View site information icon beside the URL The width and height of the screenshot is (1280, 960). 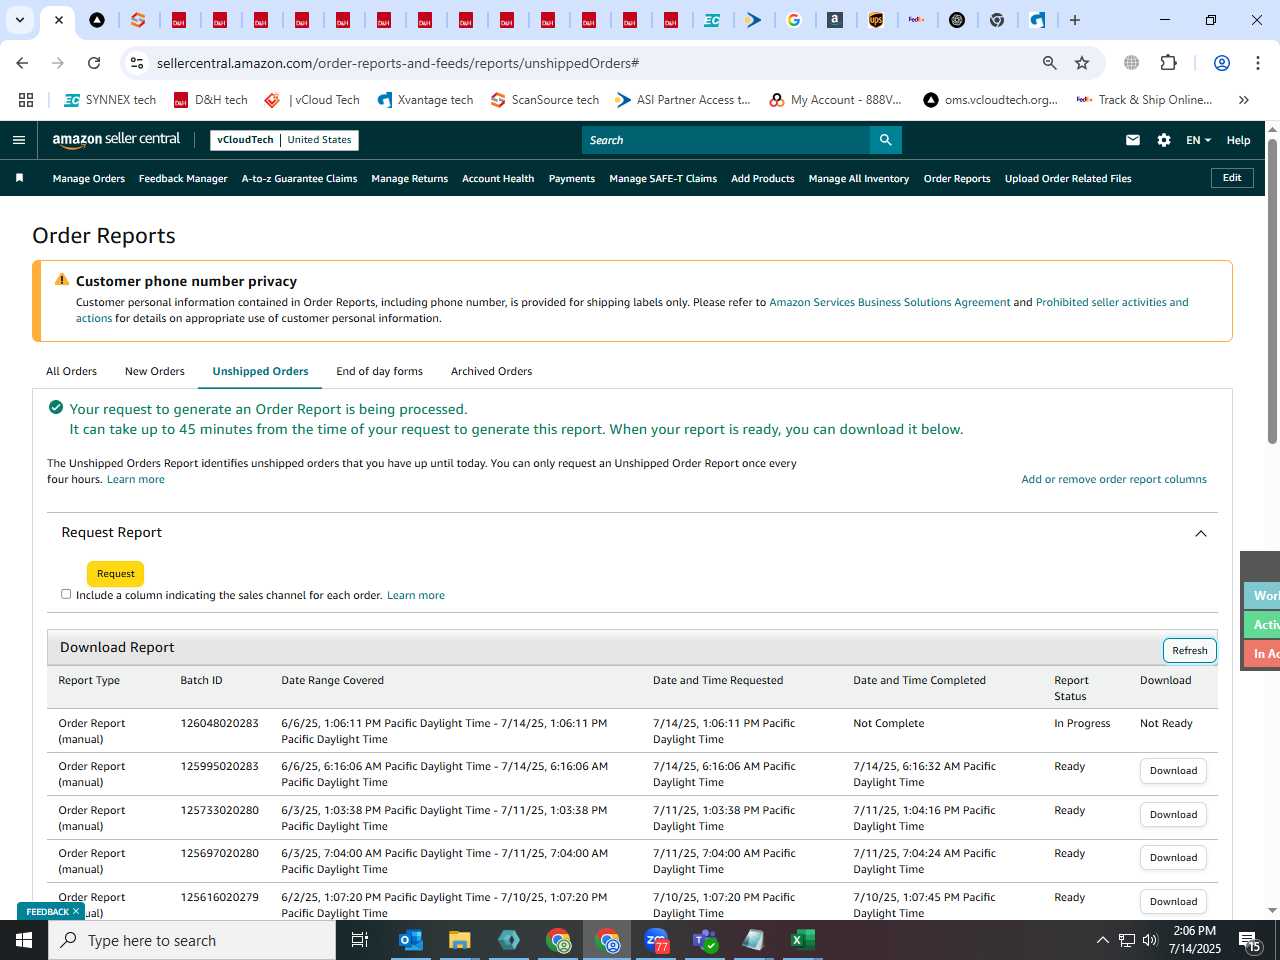(x=137, y=63)
